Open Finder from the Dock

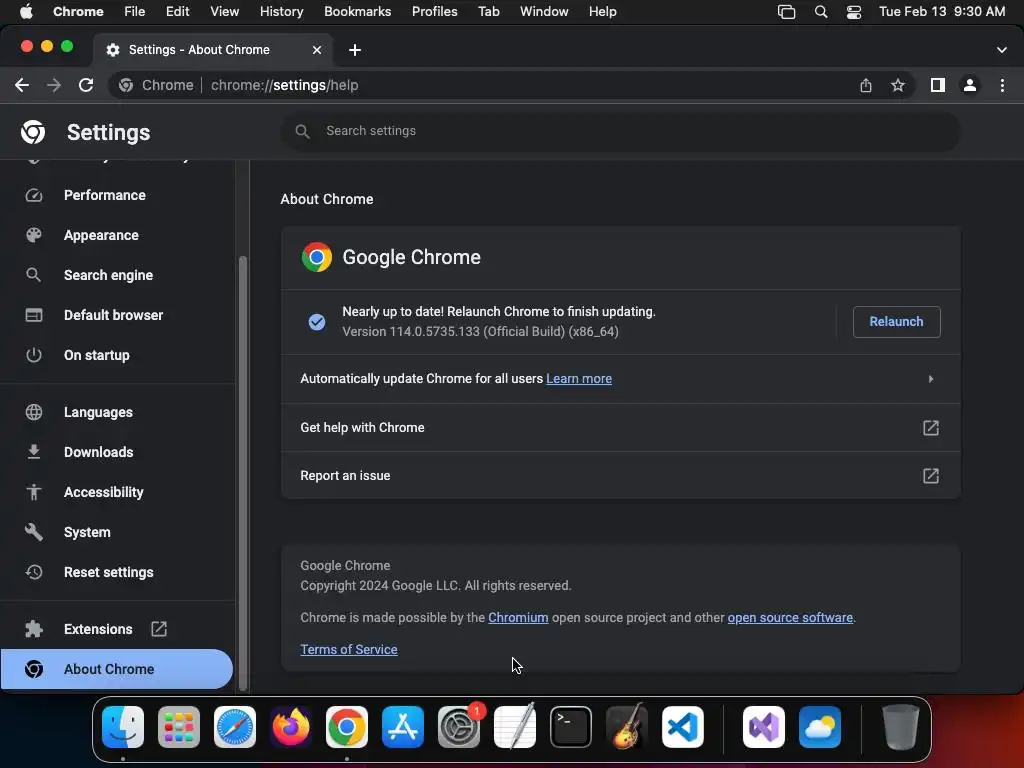click(x=123, y=727)
